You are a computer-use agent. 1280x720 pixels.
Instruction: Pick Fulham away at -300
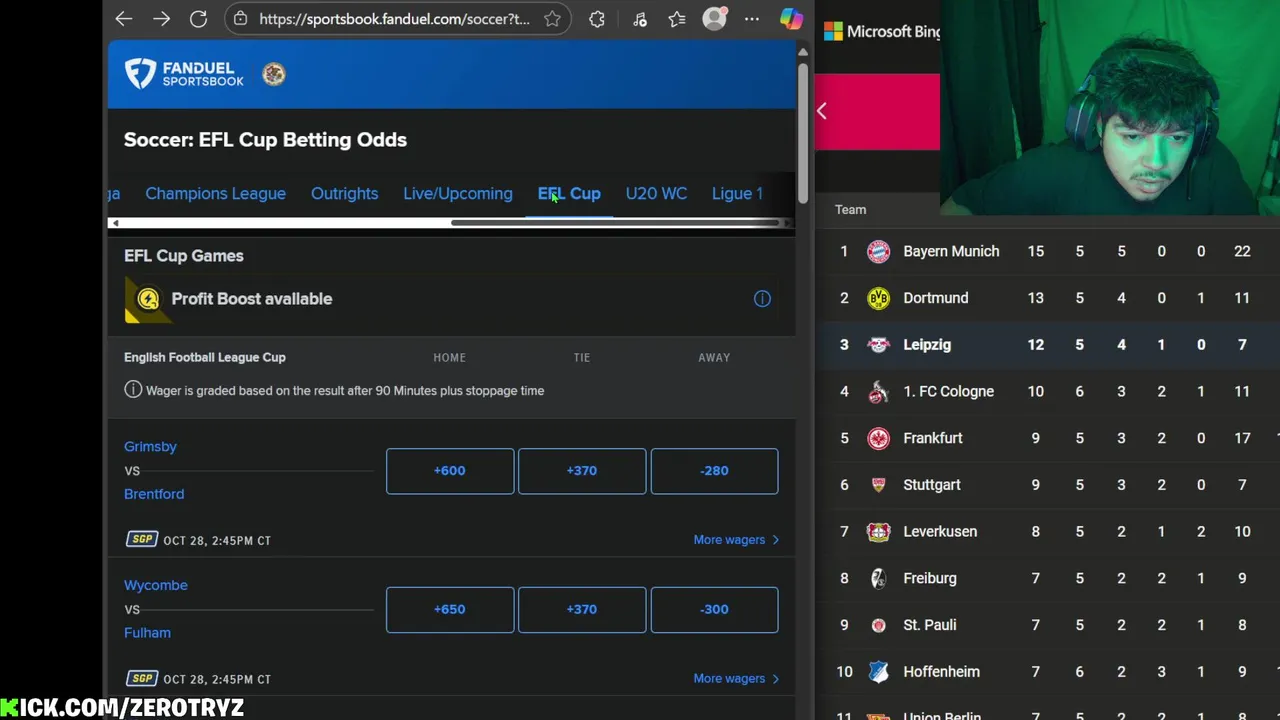[x=714, y=609]
